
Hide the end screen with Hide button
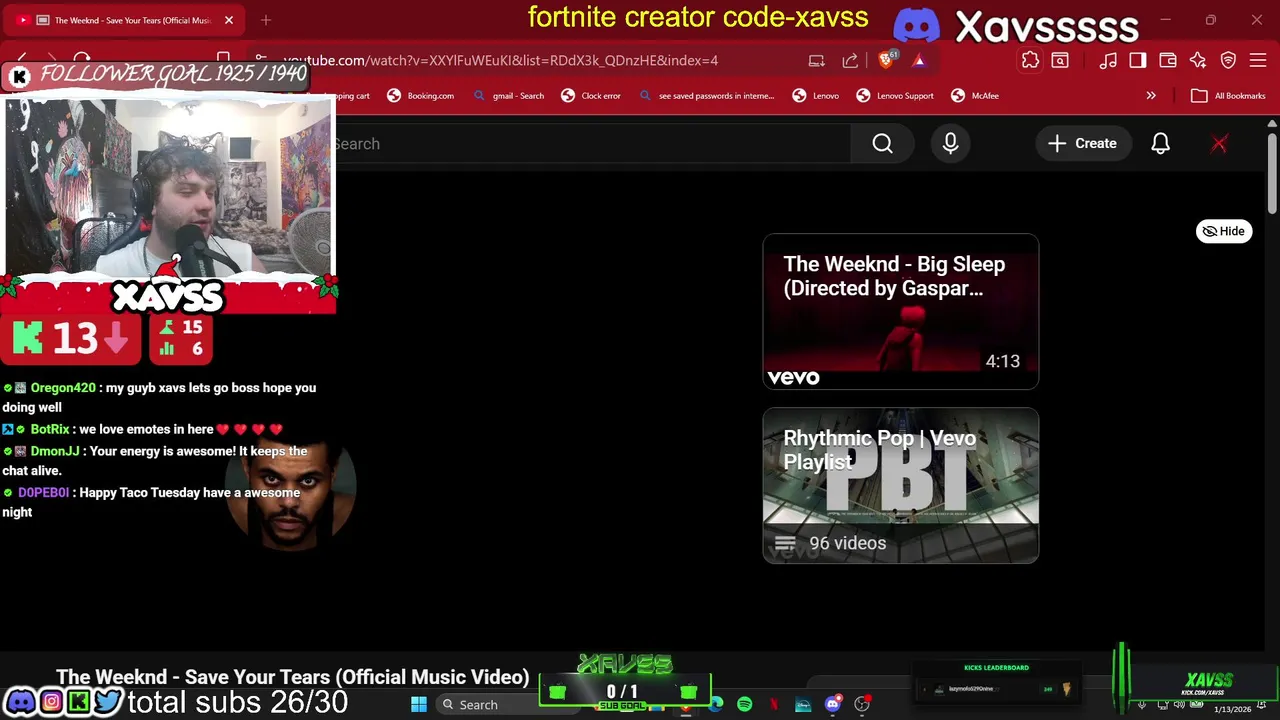click(x=1224, y=231)
